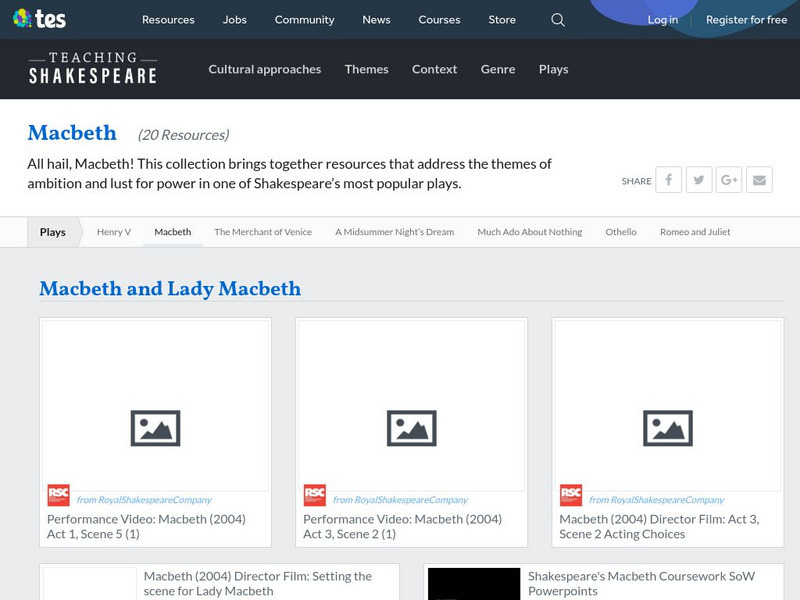Click RSC badge on Act 1 Scene 5 card
The width and height of the screenshot is (800, 600).
coord(58,495)
